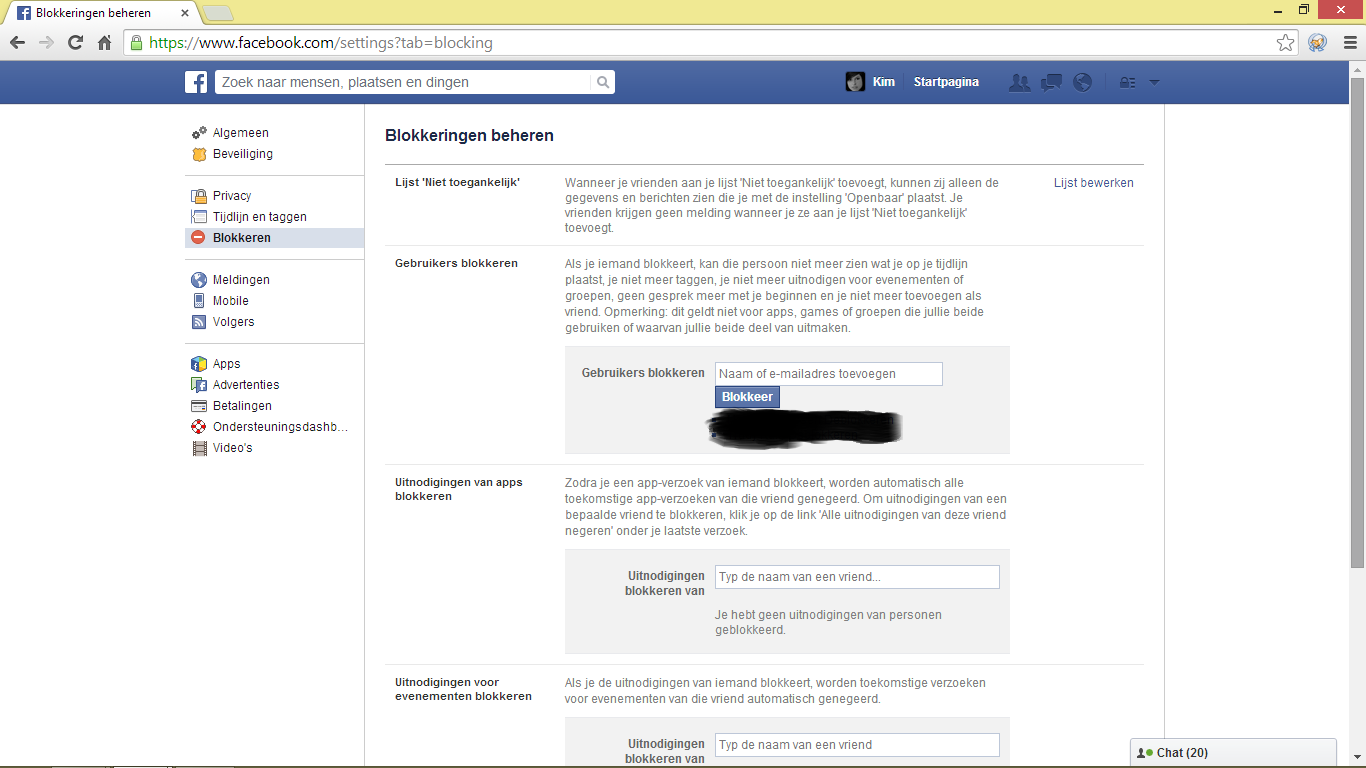Reload the page in the browser
The image size is (1366, 768).
[x=75, y=43]
